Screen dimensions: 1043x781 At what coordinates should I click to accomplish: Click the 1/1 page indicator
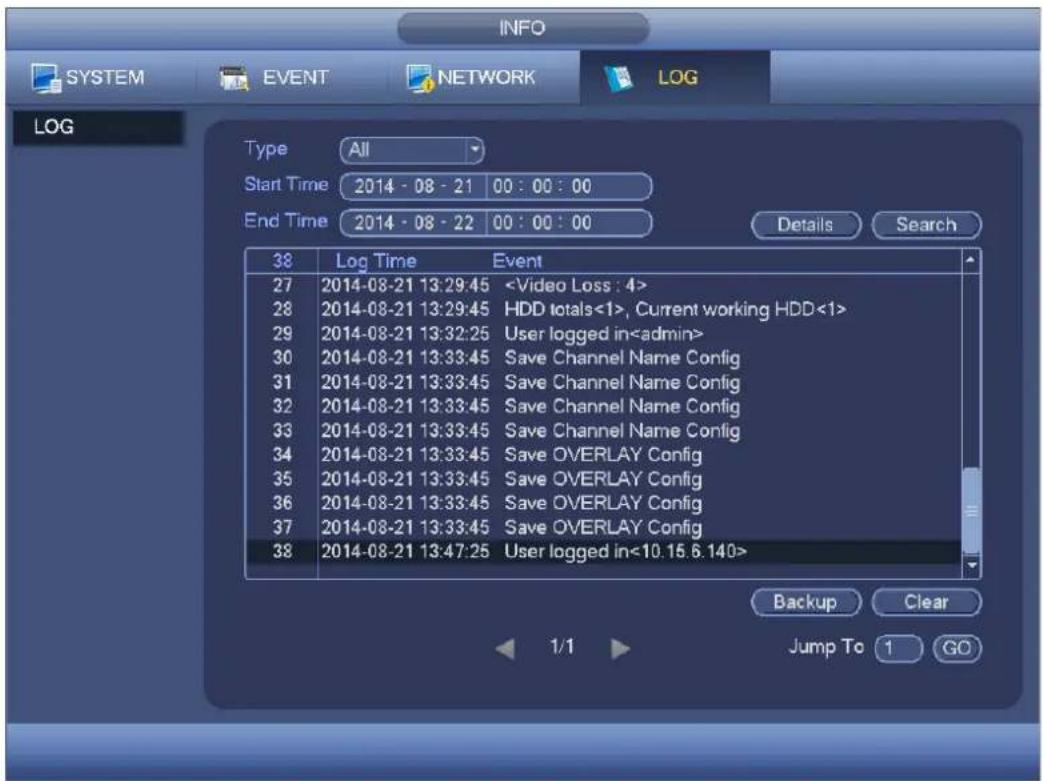(x=562, y=647)
